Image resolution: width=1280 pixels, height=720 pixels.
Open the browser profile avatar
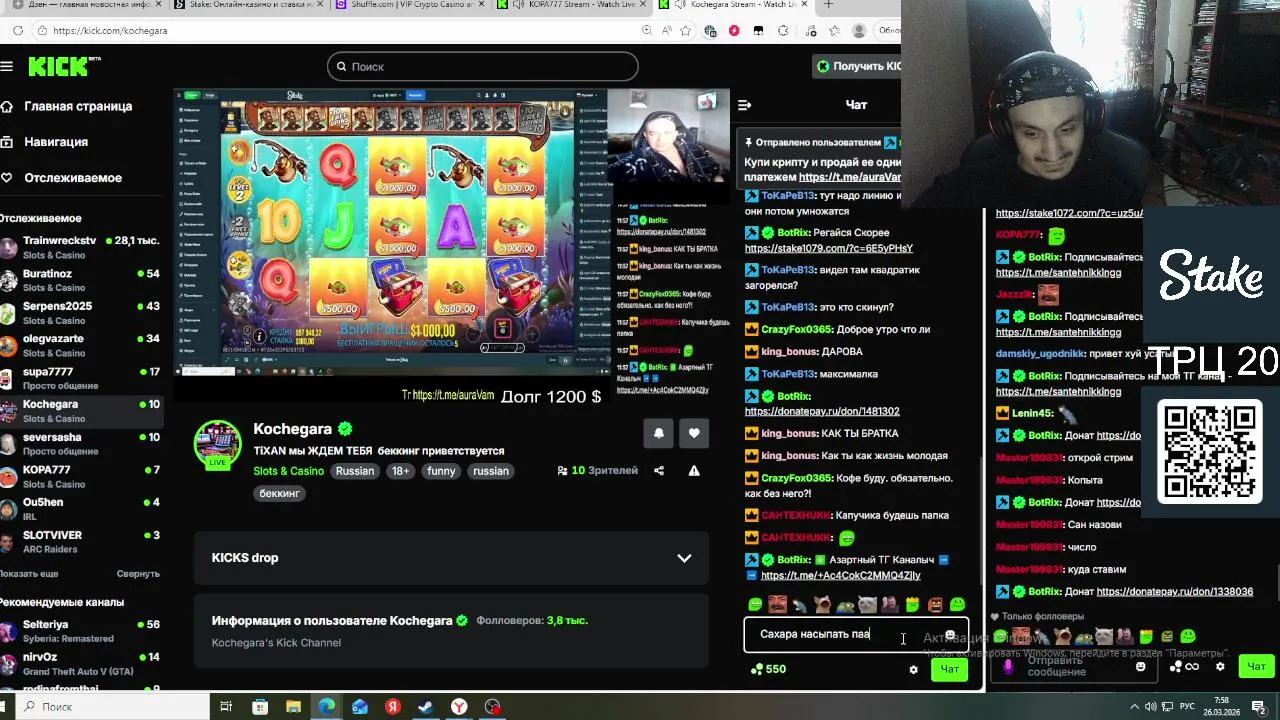pos(858,31)
